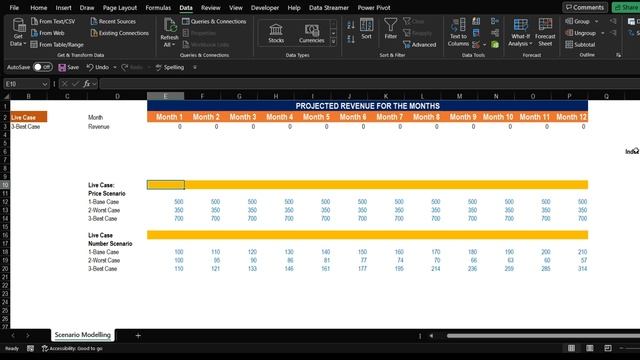Expand the Name Box dropdown
The width and height of the screenshot is (640, 360).
pyautogui.click(x=44, y=84)
